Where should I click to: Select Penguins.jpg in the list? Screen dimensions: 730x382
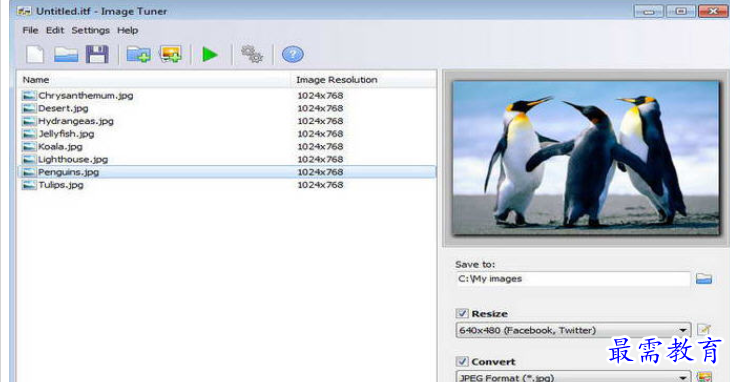pyautogui.click(x=226, y=172)
